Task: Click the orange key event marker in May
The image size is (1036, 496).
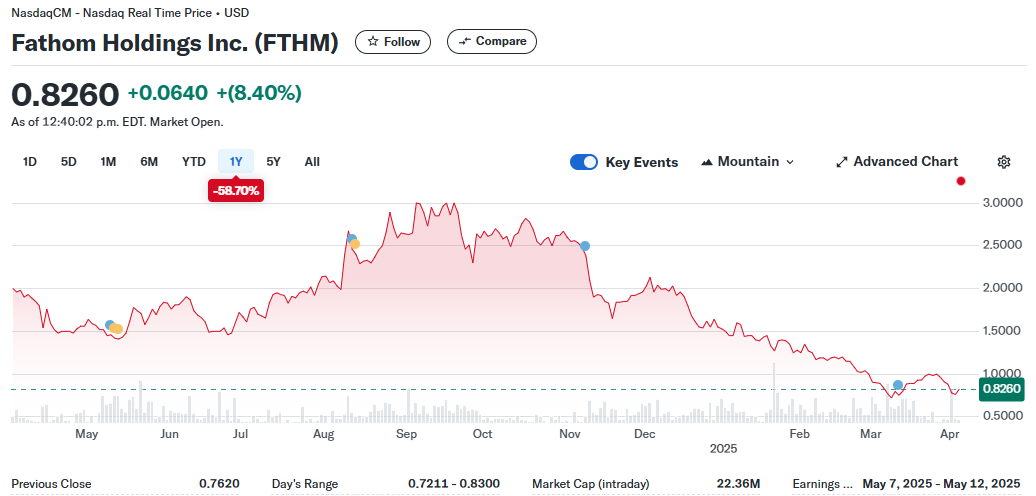Action: (x=117, y=328)
